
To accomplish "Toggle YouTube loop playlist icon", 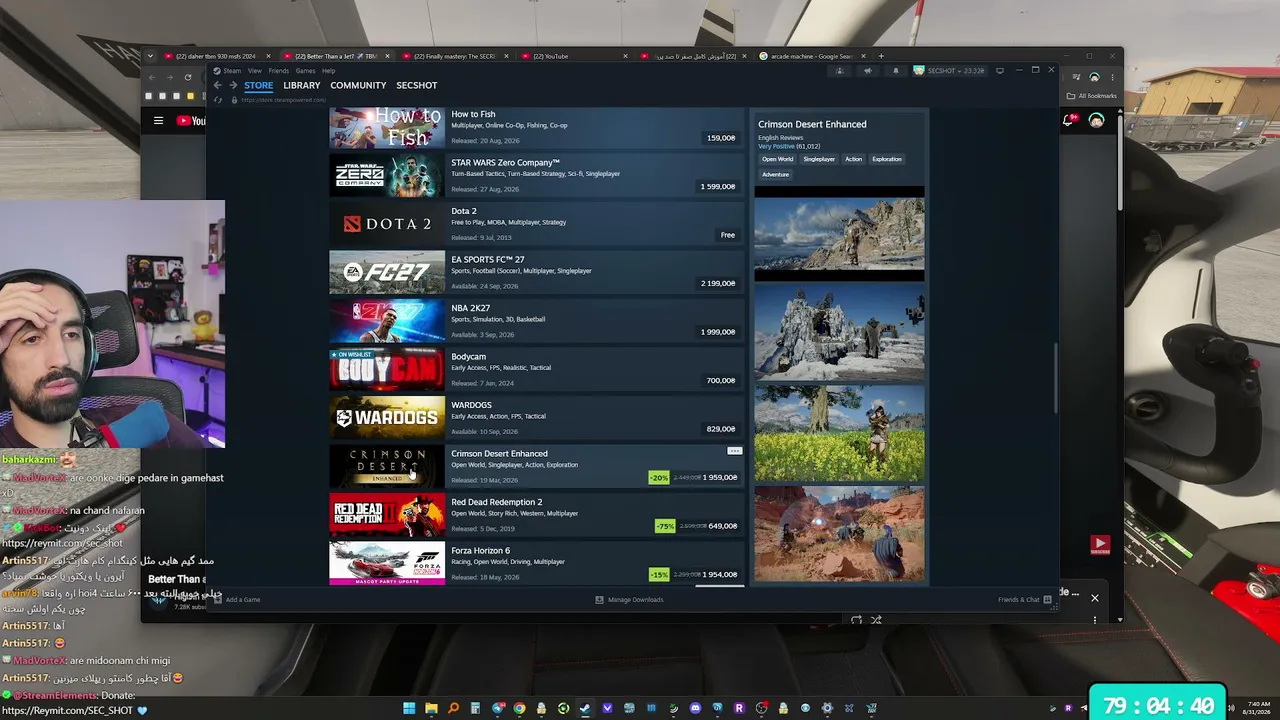I will [856, 620].
